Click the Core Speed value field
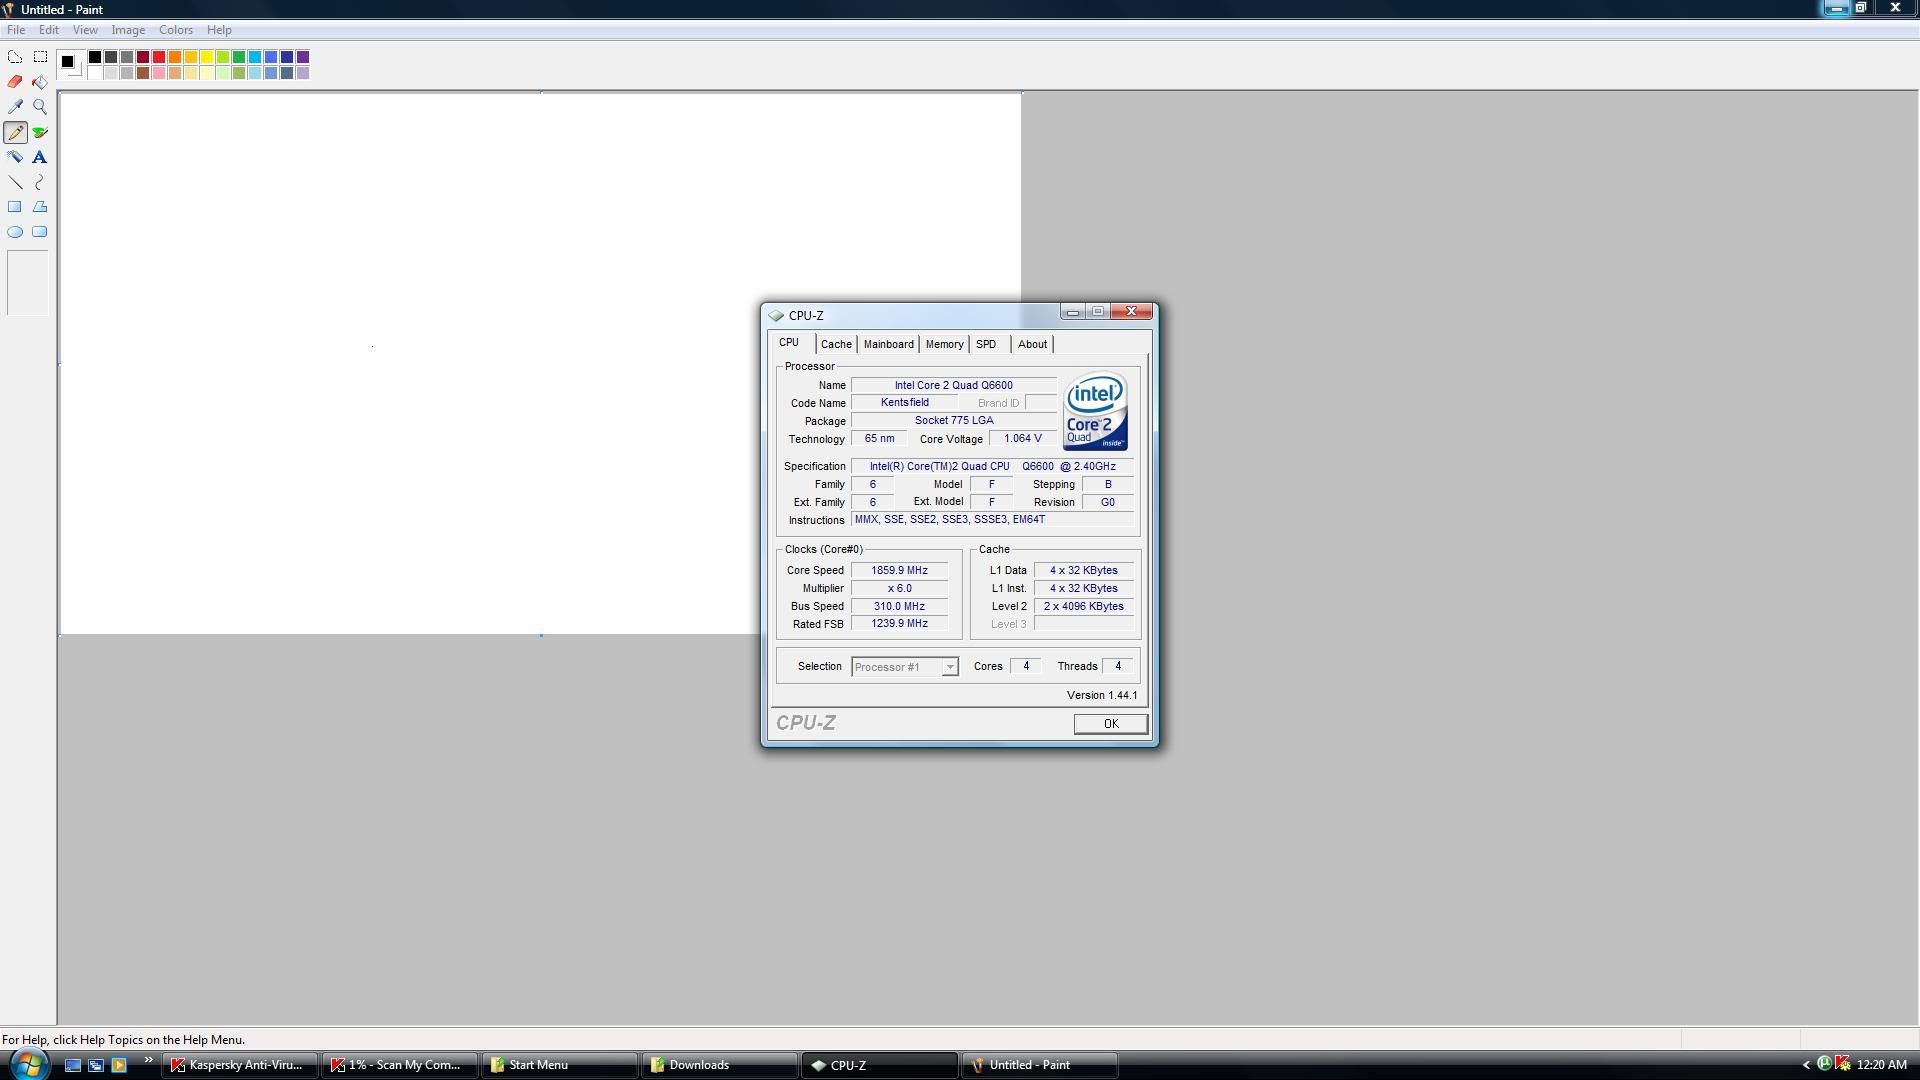Screen dimensions: 1920x1080 [899, 571]
